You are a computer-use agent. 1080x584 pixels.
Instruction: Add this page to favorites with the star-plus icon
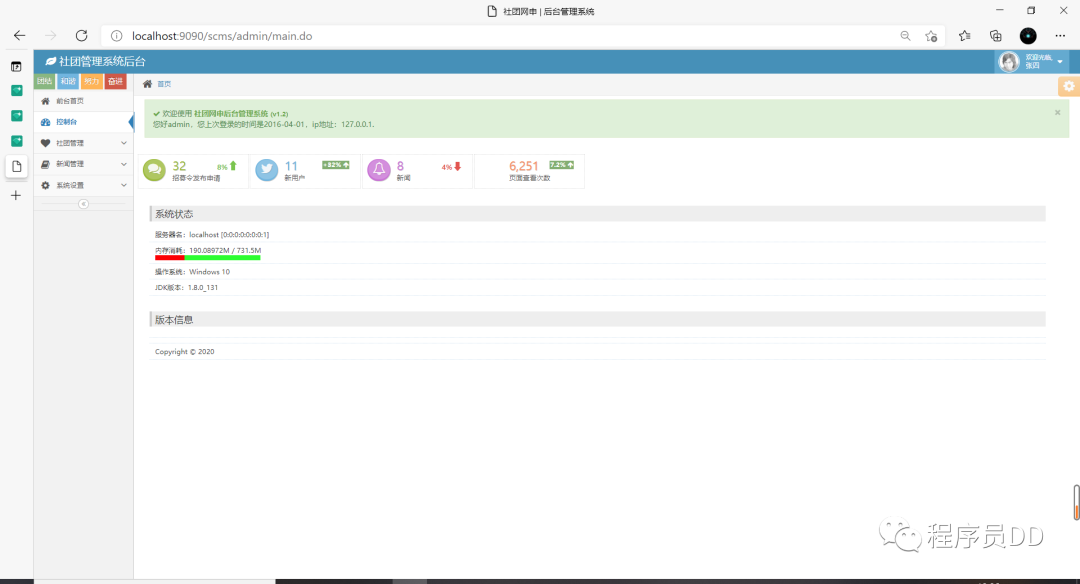pyautogui.click(x=931, y=36)
